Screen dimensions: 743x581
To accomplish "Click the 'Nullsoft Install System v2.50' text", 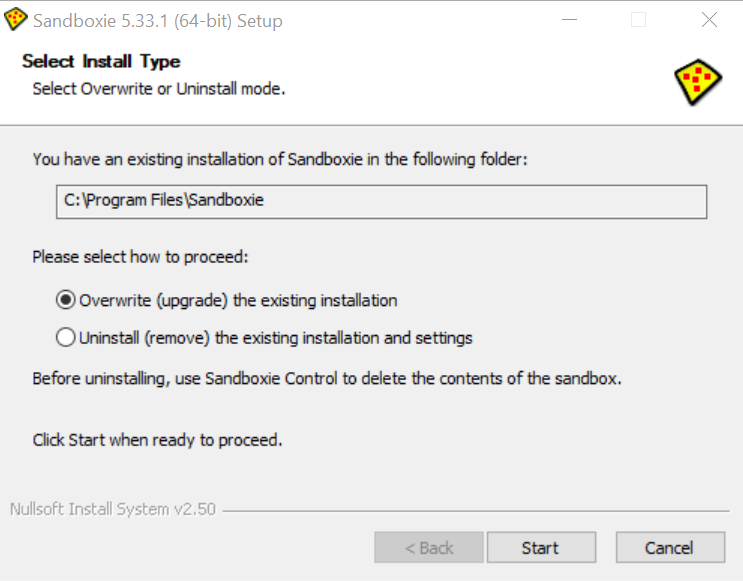I will tap(113, 509).
